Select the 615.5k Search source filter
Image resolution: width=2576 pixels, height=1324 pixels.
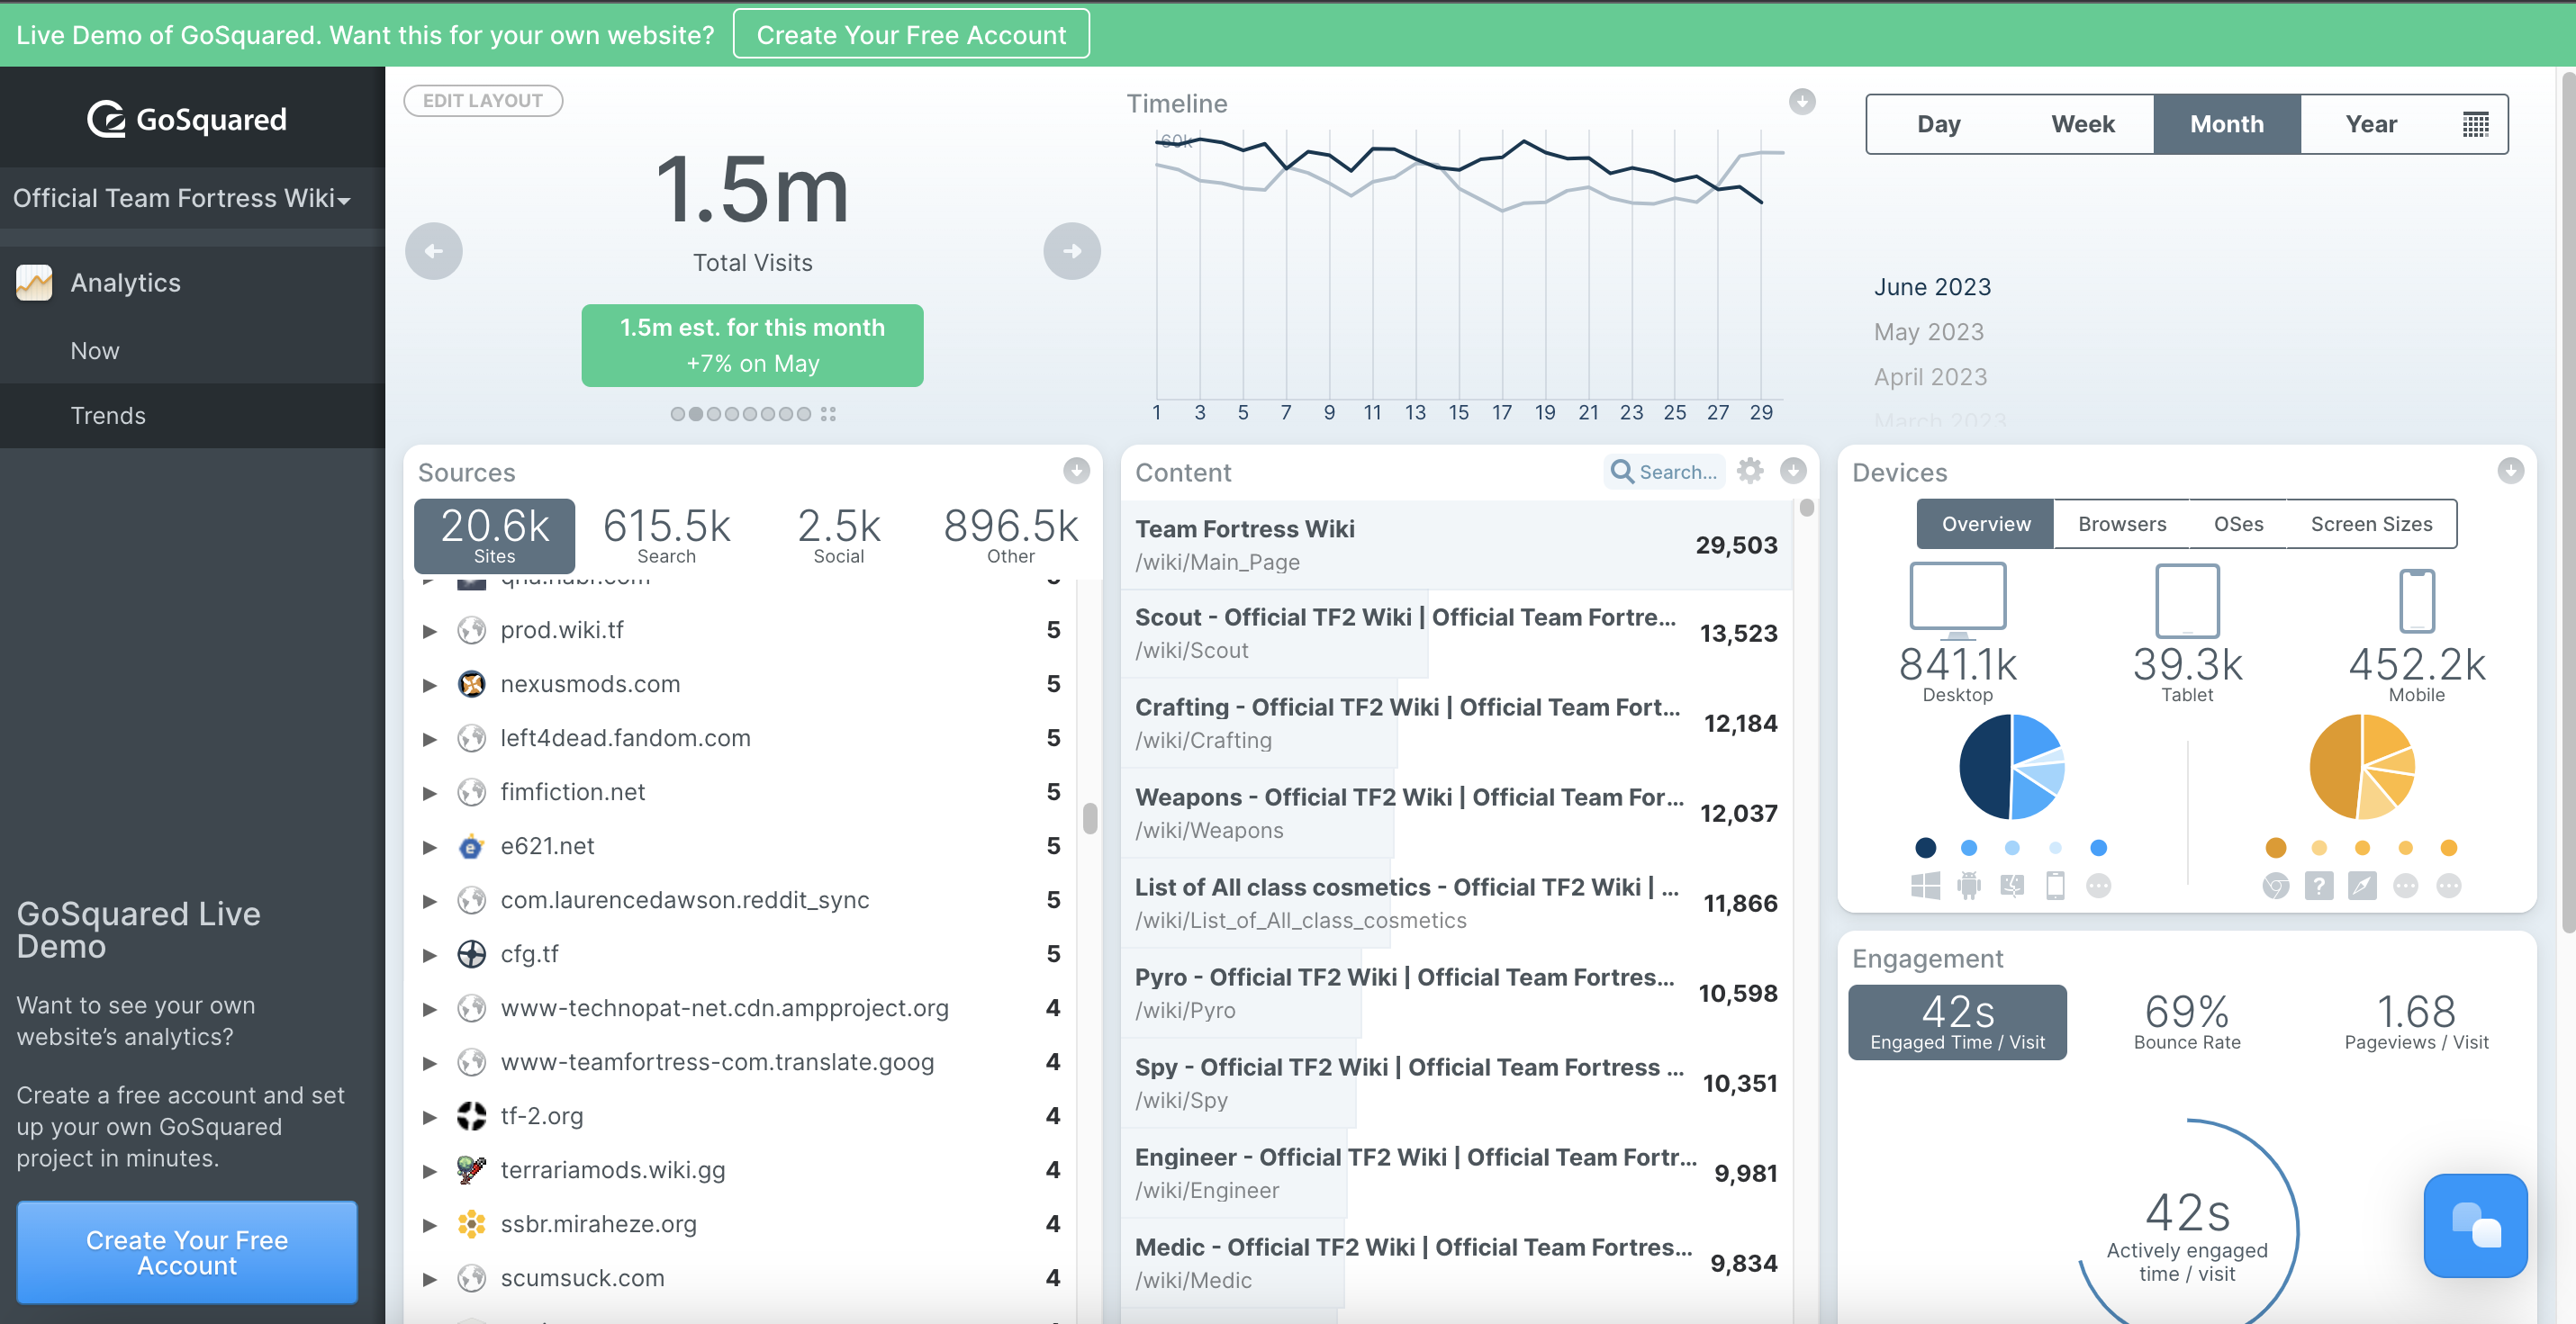(667, 535)
